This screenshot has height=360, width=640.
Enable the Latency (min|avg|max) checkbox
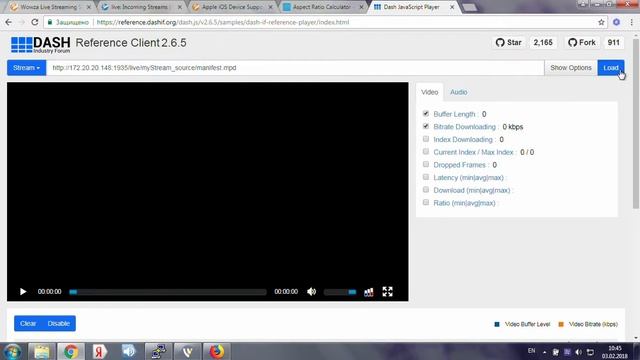click(426, 177)
